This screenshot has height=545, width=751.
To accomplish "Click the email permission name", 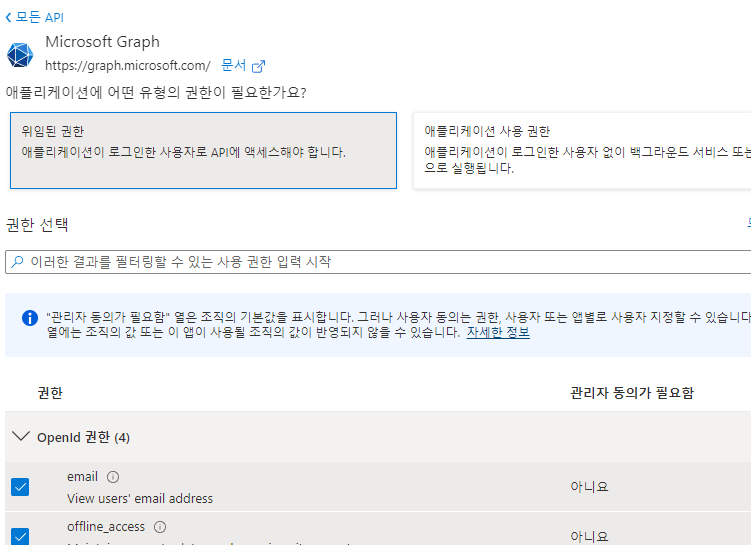I will (82, 477).
